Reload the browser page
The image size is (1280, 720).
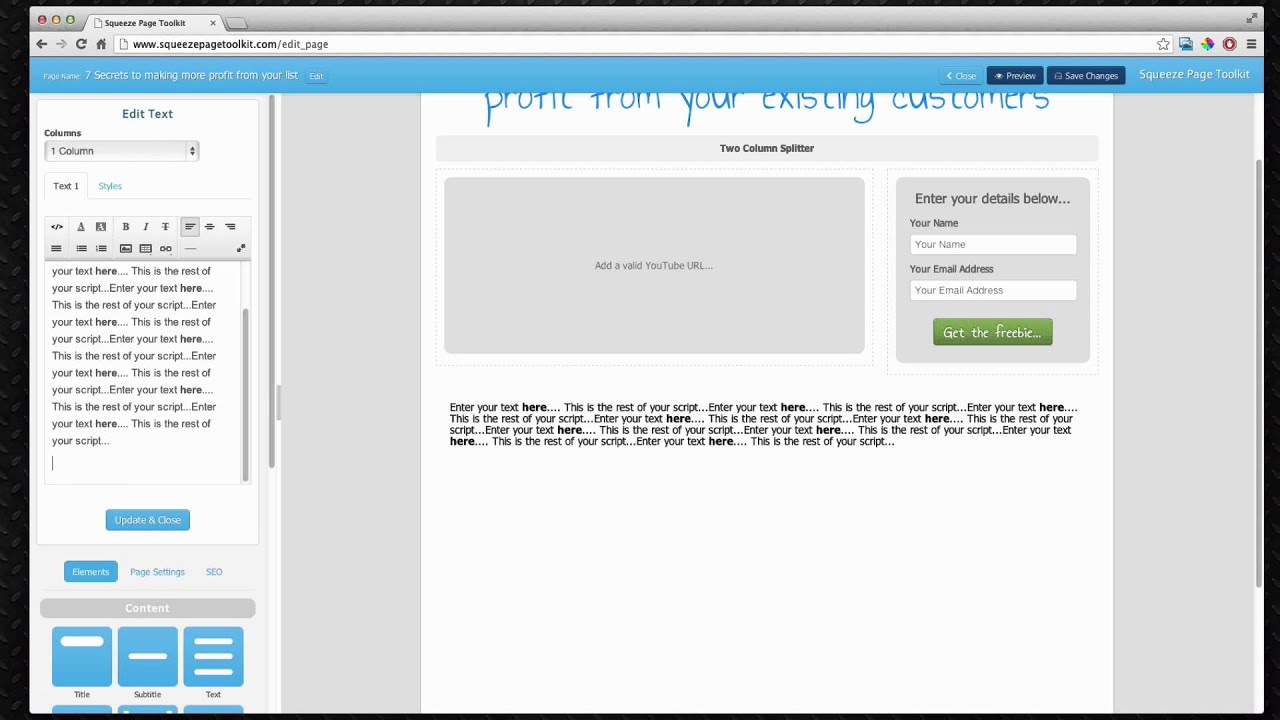[x=81, y=44]
